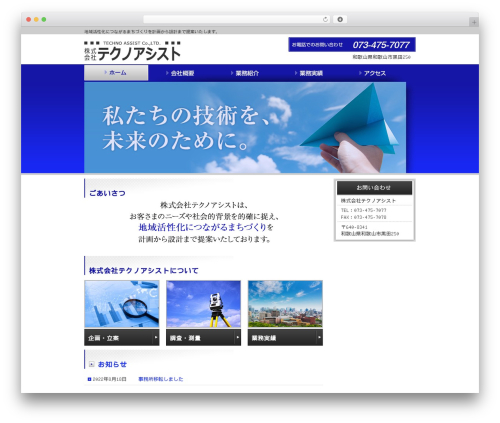500x423 pixels.
Task: Open the 業務実績 navigation tab
Action: click(309, 73)
